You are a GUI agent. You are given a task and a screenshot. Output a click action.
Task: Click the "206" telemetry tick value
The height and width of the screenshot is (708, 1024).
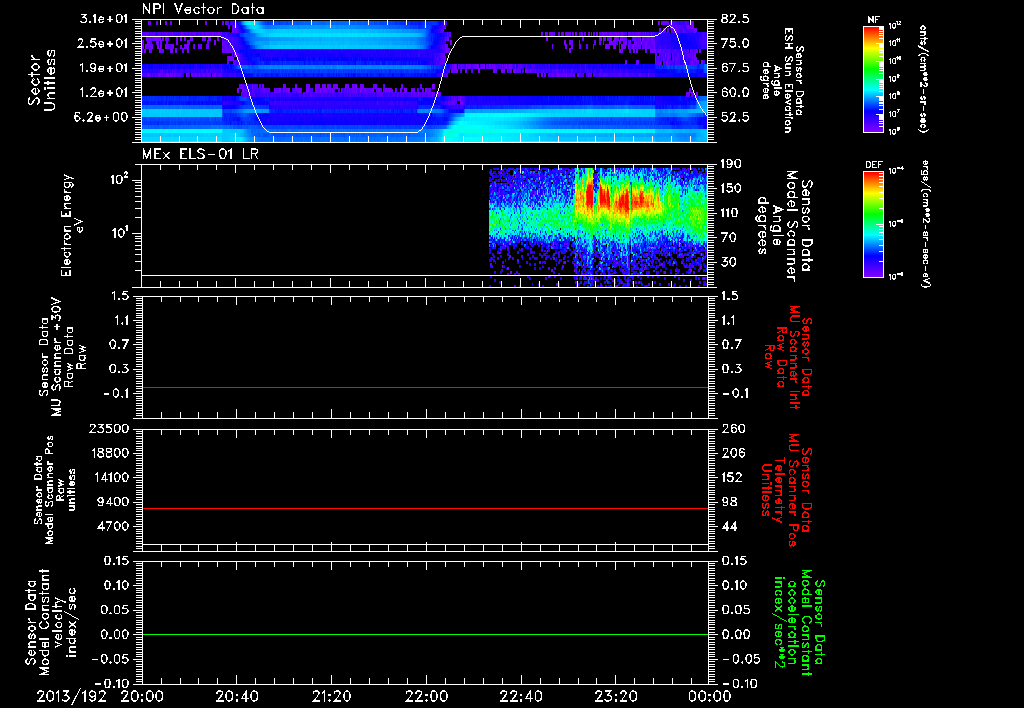pyautogui.click(x=731, y=453)
